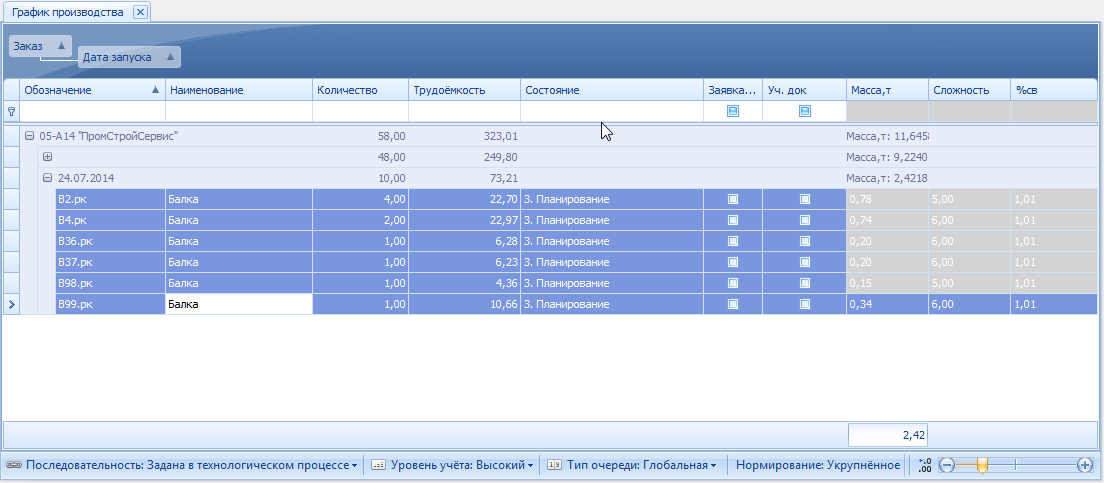Toggle the Заявка filter checkbox
This screenshot has width=1104, height=483.
click(x=733, y=111)
